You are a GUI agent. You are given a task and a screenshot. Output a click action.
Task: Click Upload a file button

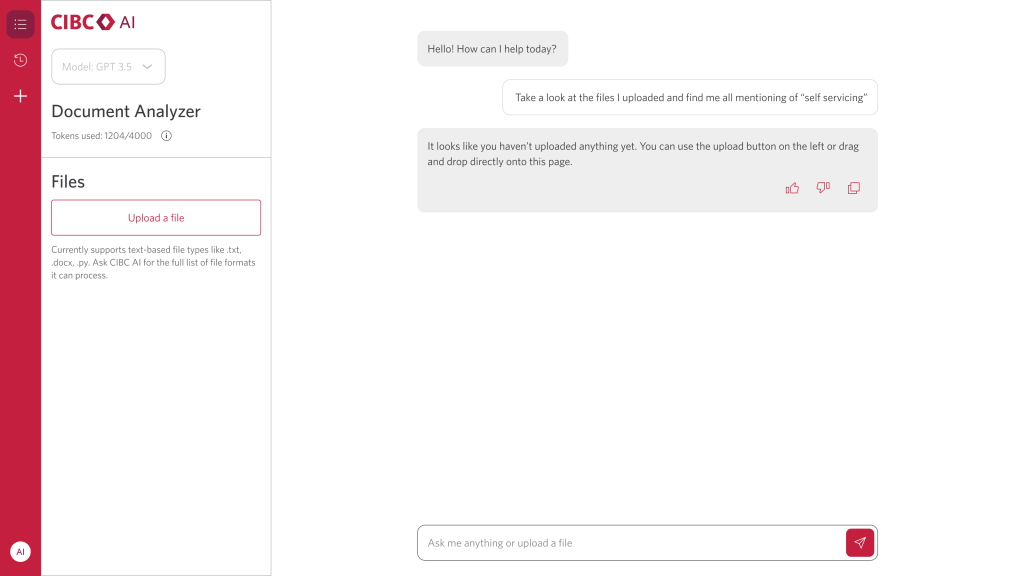pos(156,217)
